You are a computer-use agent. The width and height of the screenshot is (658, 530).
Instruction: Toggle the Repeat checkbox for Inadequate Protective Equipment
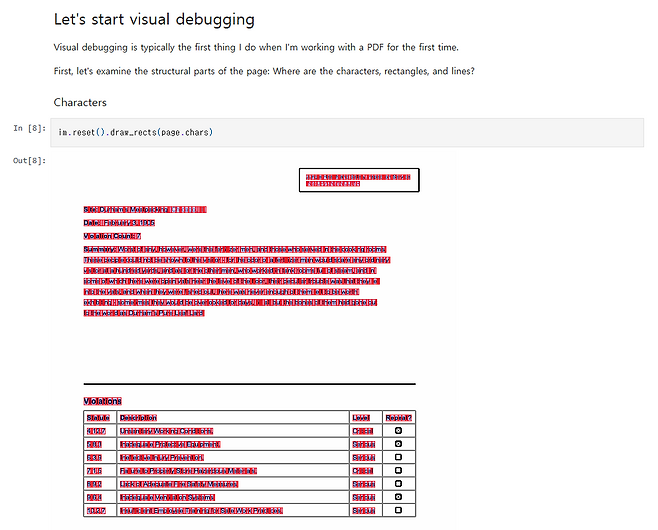tap(398, 444)
